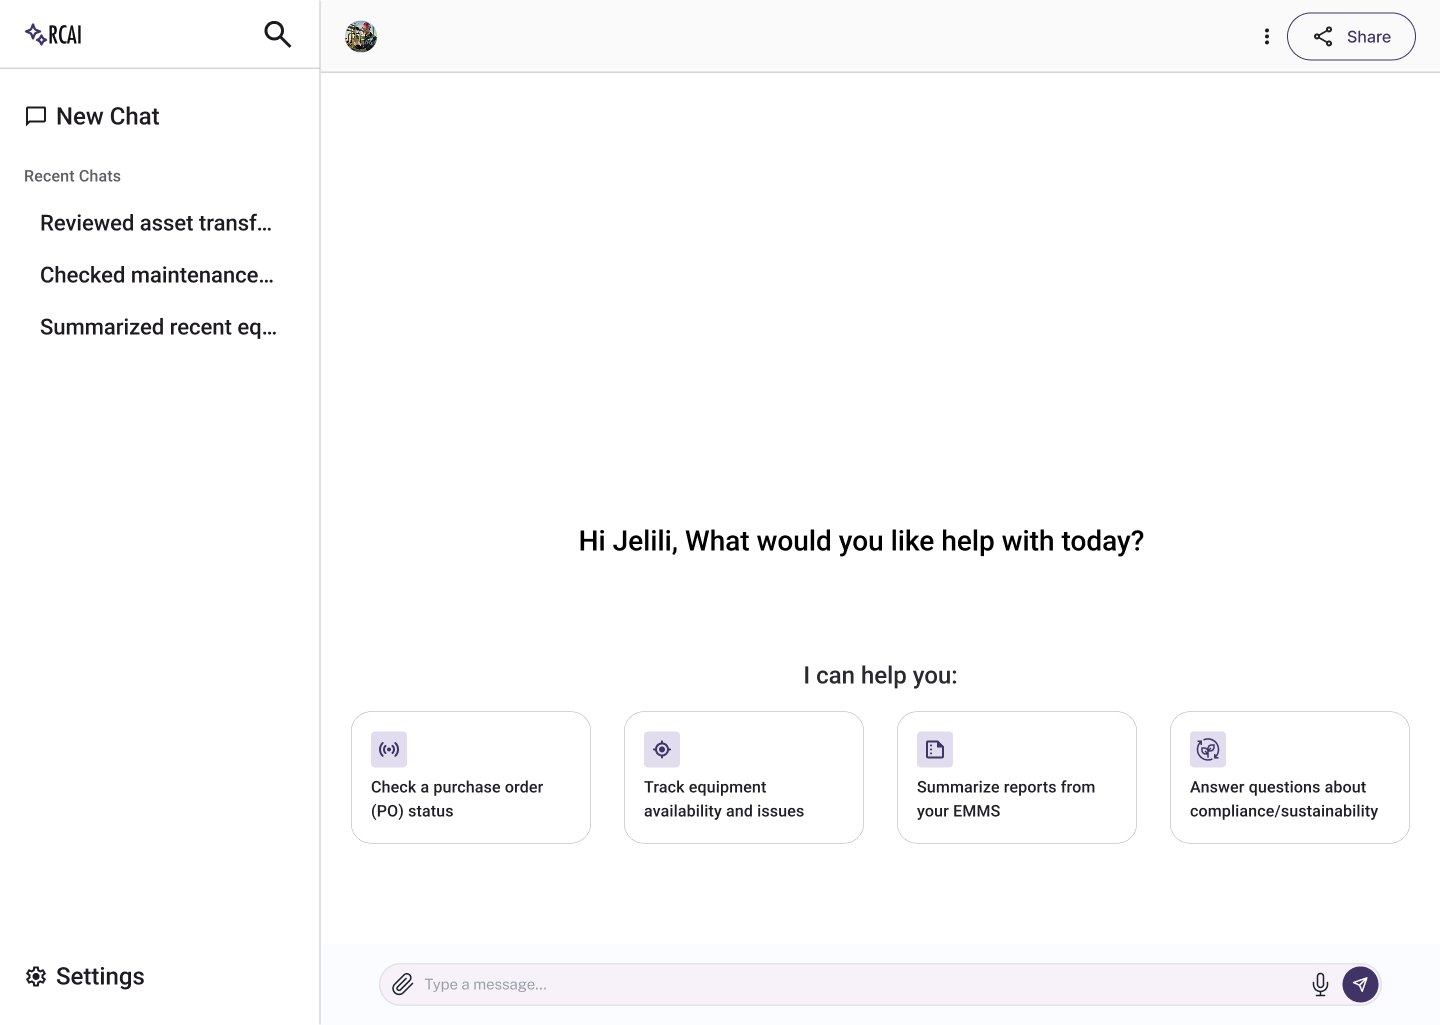Open Settings in the sidebar
Image resolution: width=1440 pixels, height=1025 pixels.
100,976
